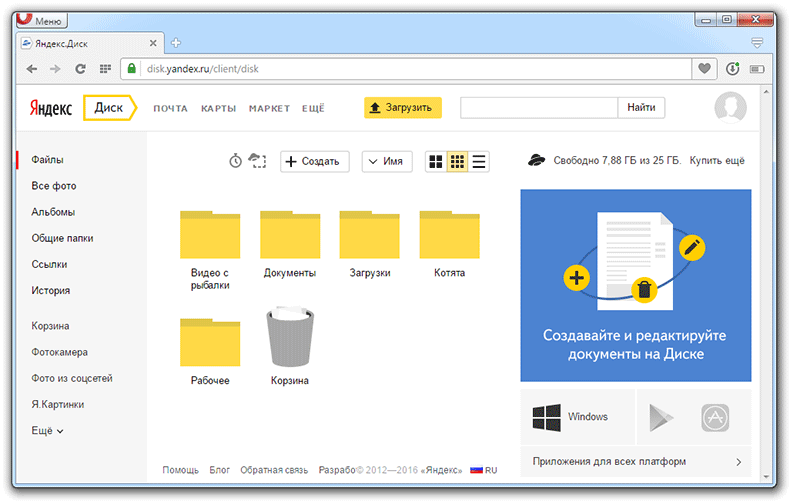Open Альбомы in sidebar

click(x=53, y=212)
